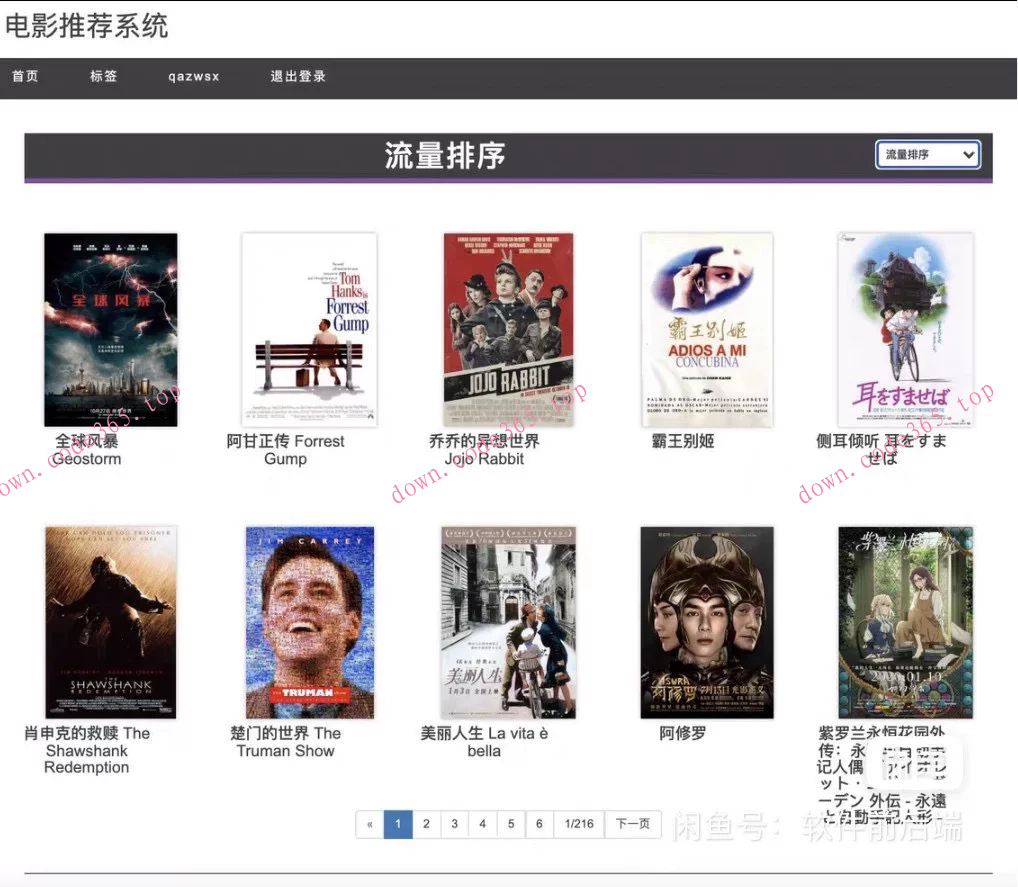This screenshot has width=1018, height=887.
Task: Click 退出登录 to log out
Action: 298,76
